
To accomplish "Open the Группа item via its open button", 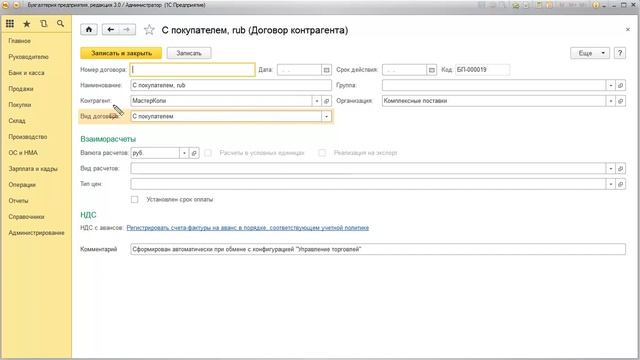I will [620, 85].
